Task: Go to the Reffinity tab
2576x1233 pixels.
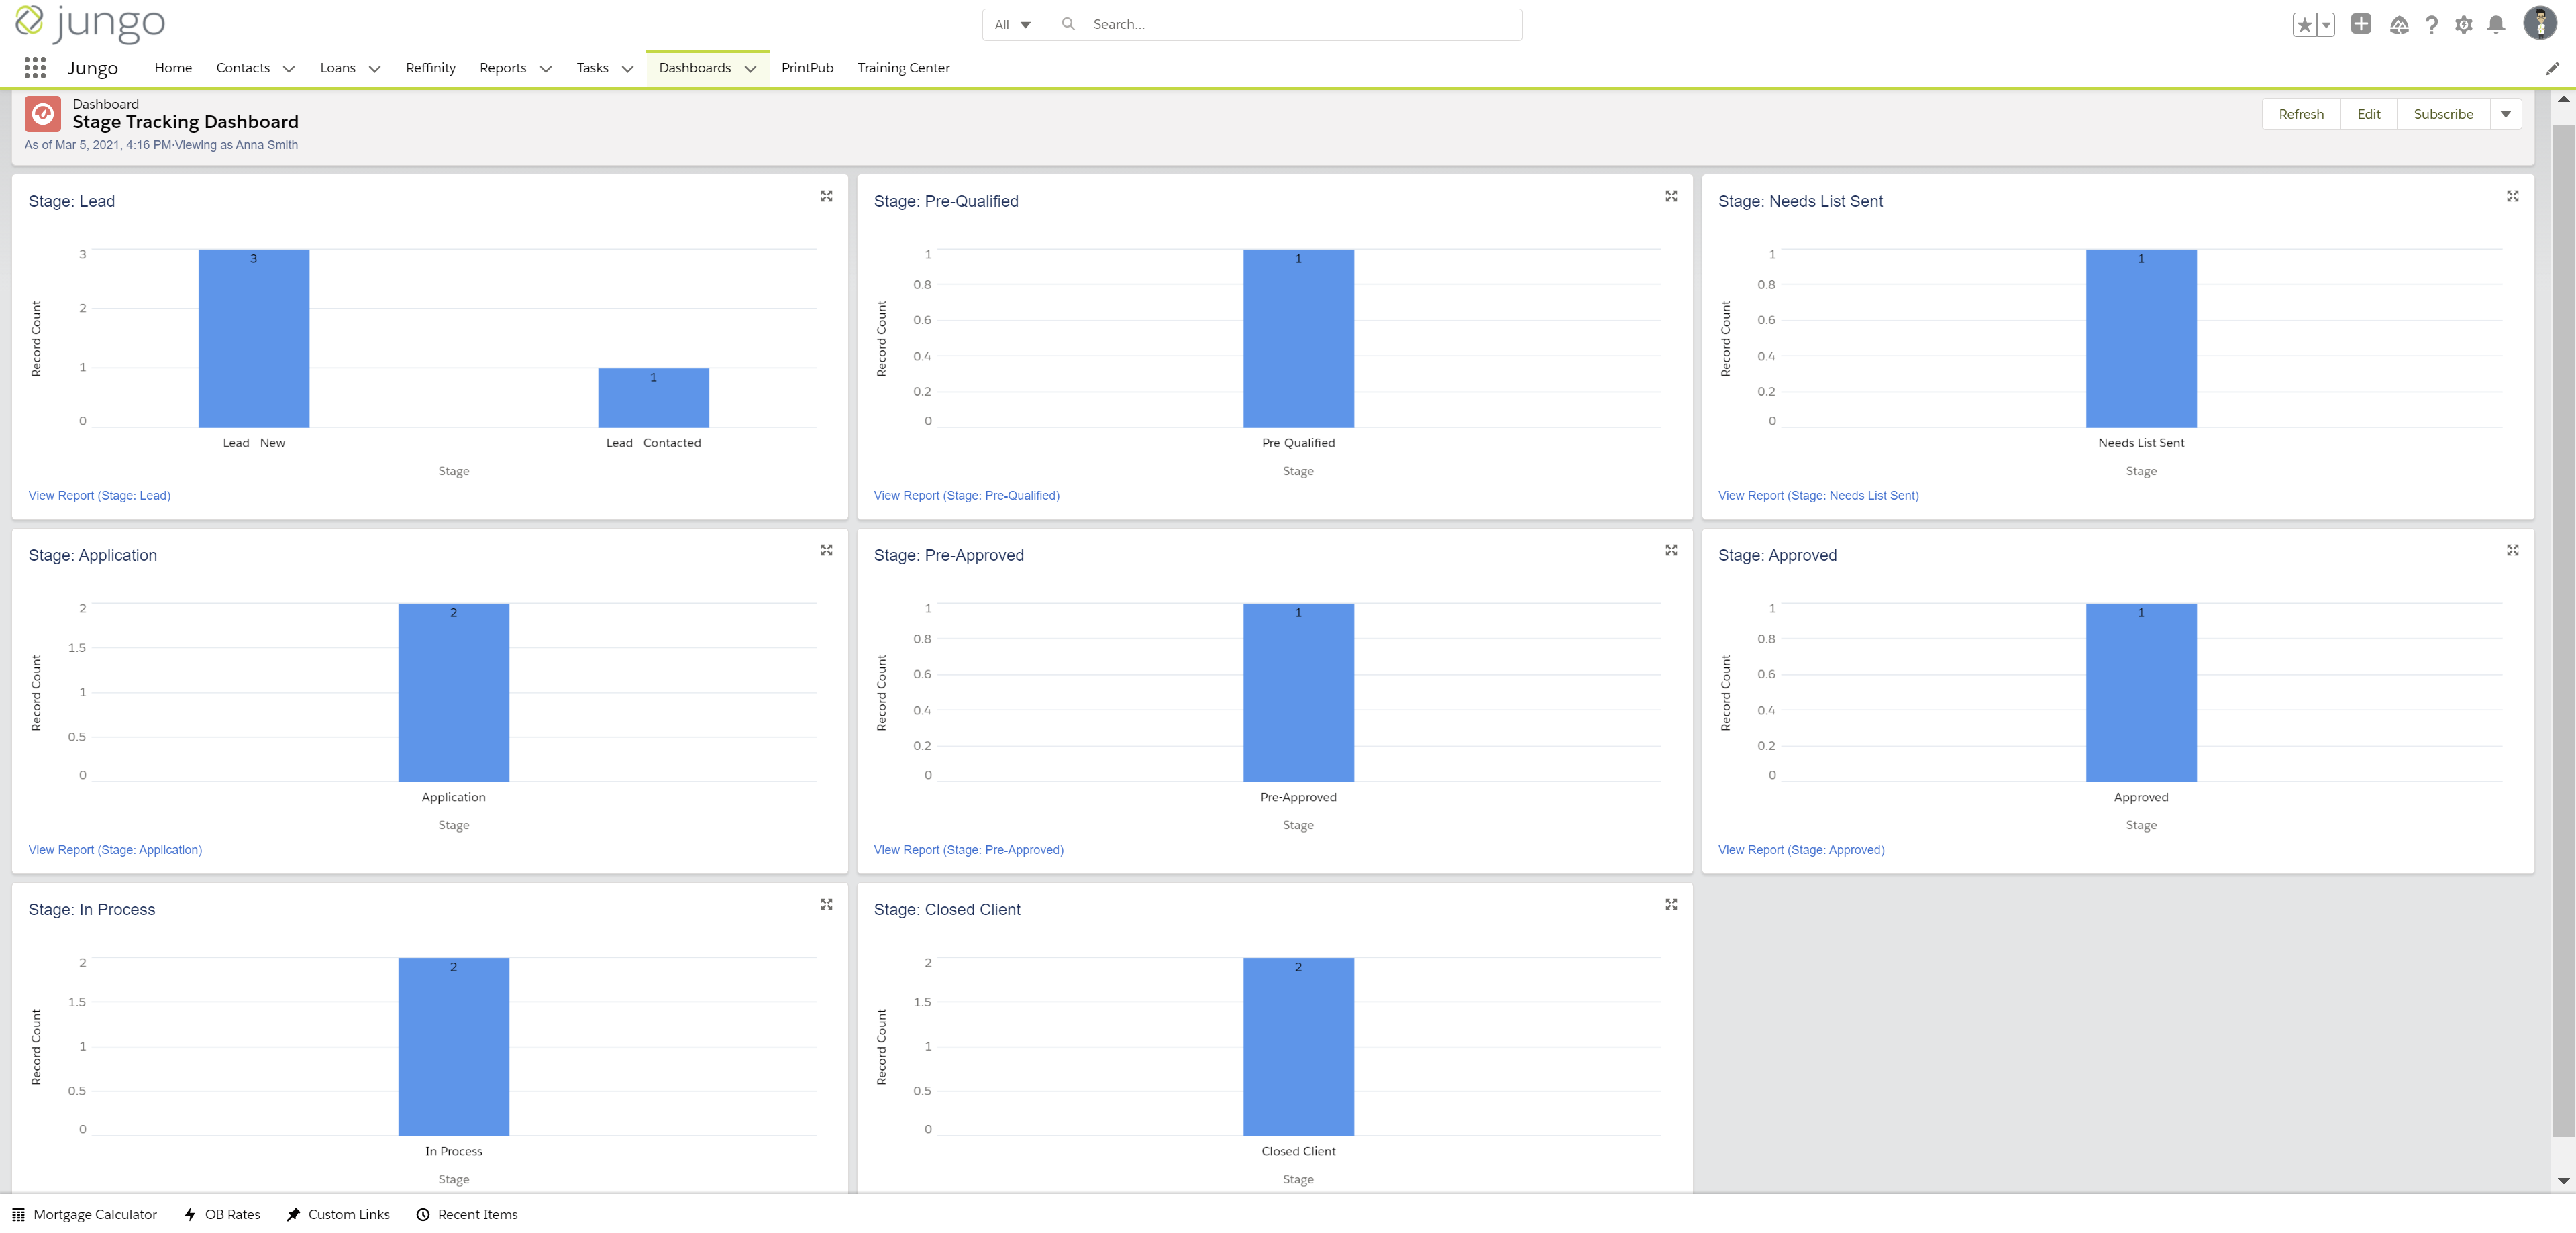Action: tap(430, 68)
